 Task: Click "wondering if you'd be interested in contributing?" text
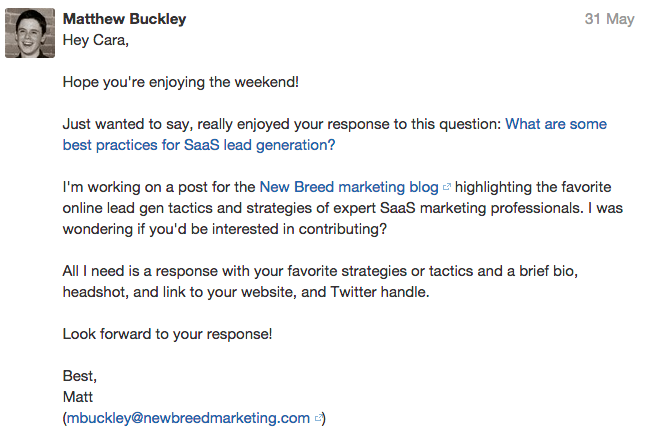tap(223, 229)
